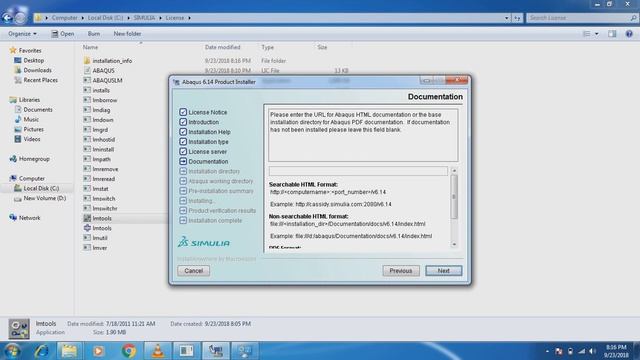This screenshot has width=640, height=360.
Task: Click the Back navigation button
Action: [7, 18]
